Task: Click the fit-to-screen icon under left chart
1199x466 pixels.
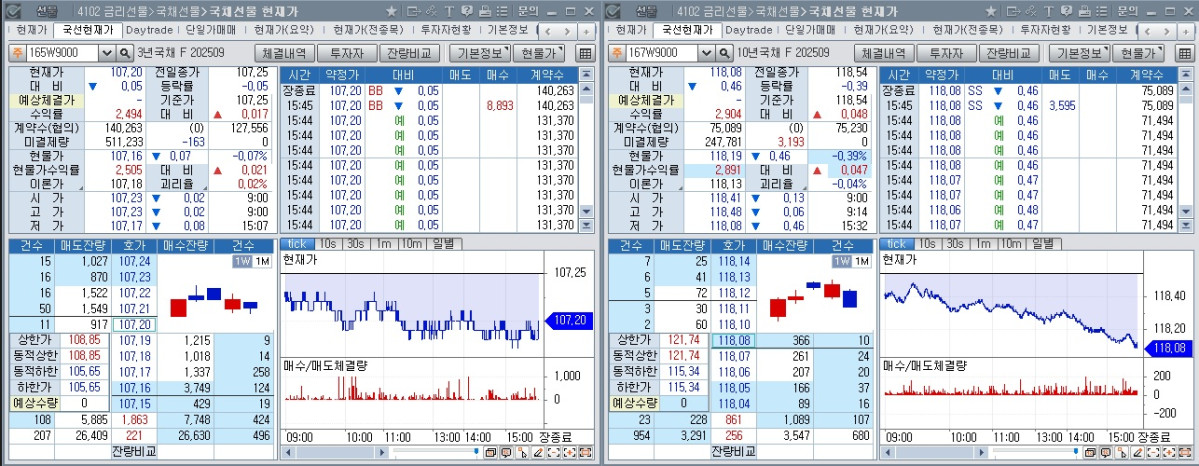Action: (586, 453)
